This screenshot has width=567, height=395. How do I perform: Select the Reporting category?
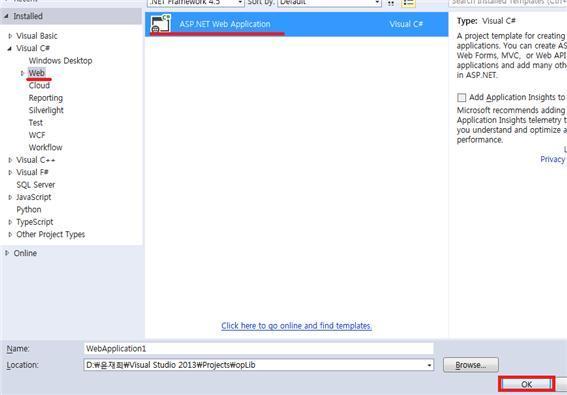click(x=46, y=98)
